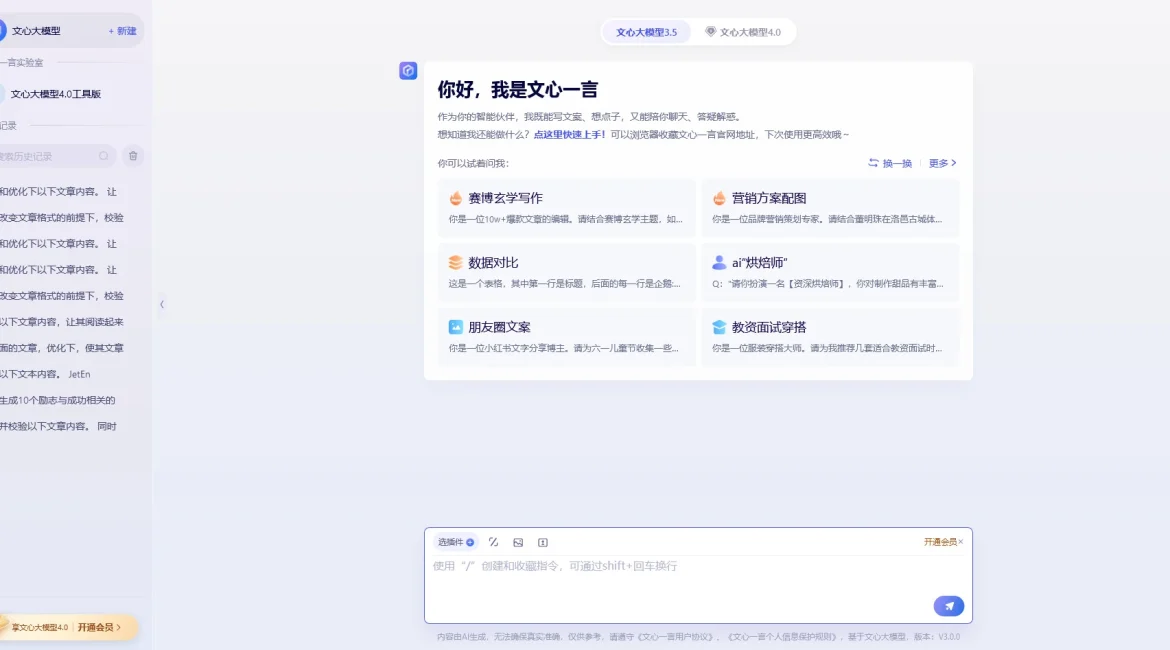Switch to the 文心大模型3.5 tab
Image resolution: width=1170 pixels, height=650 pixels.
pyautogui.click(x=646, y=32)
